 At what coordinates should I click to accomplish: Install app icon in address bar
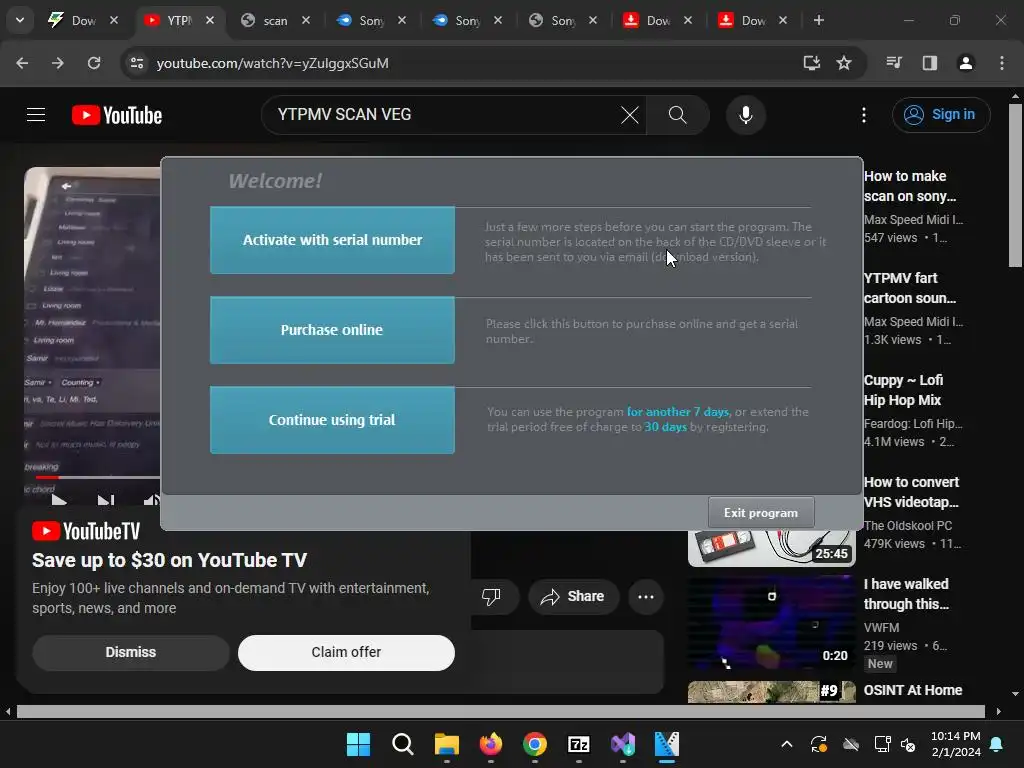(811, 63)
